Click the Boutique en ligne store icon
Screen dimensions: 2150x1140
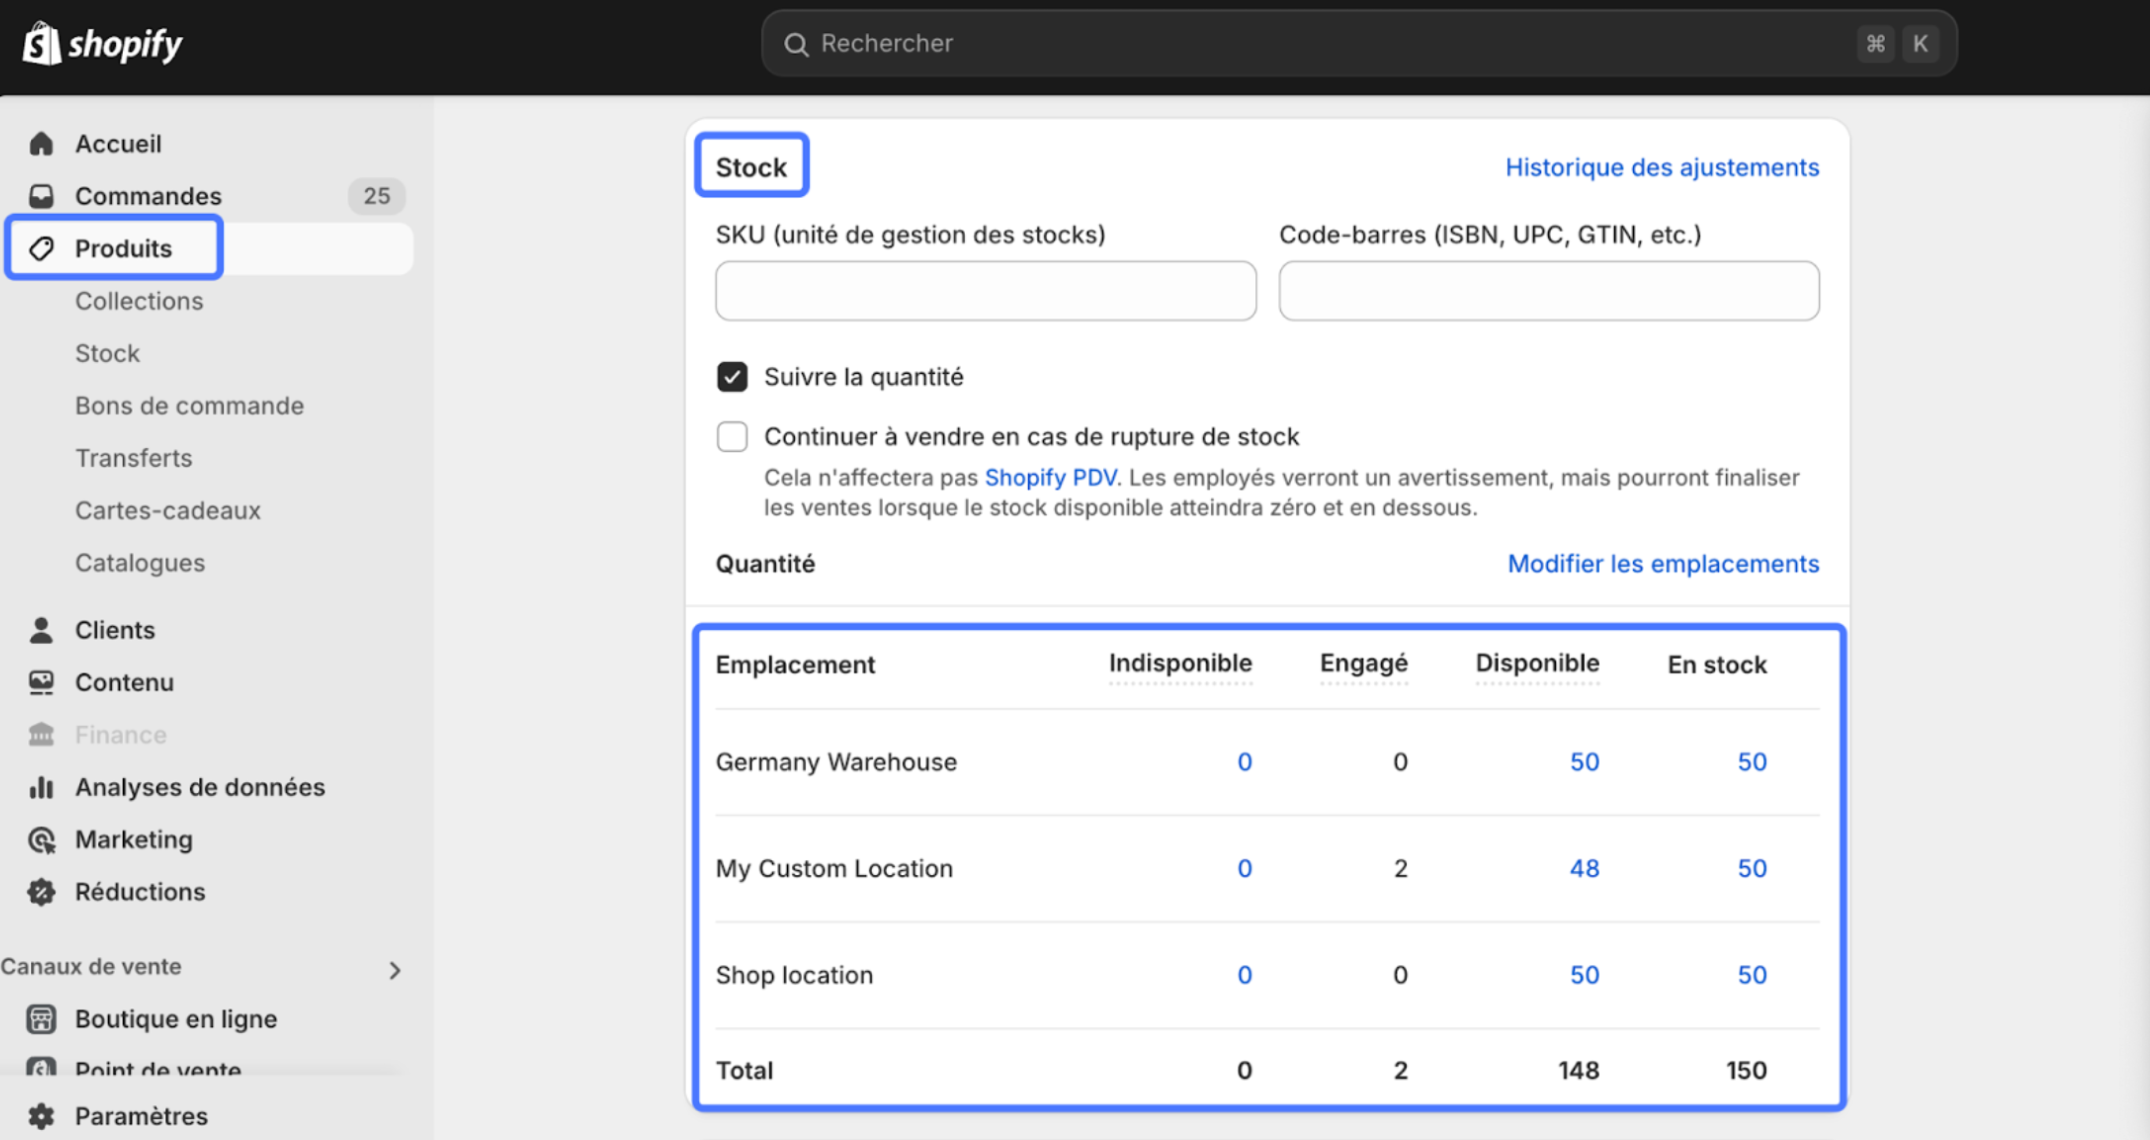(x=41, y=1018)
